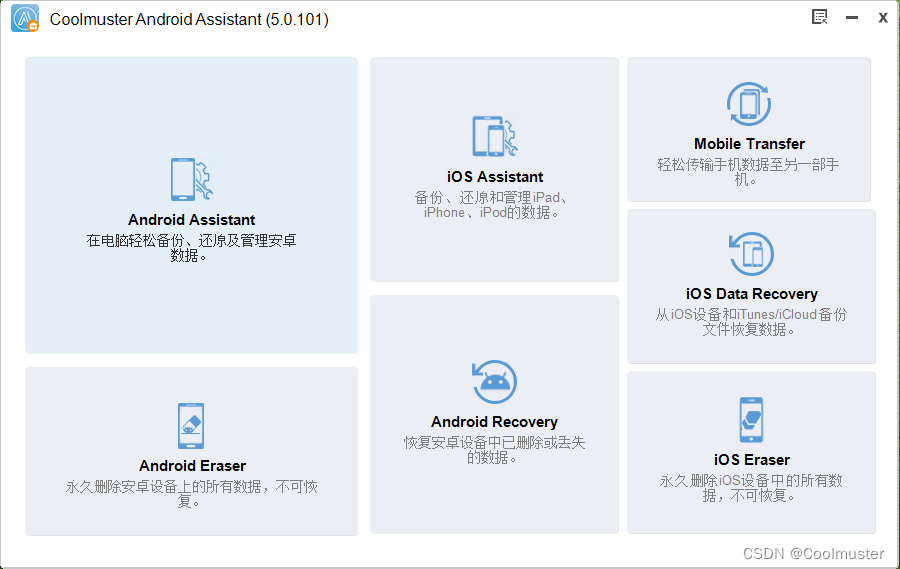
Task: Click the iOS Data Recovery title
Action: (x=751, y=294)
